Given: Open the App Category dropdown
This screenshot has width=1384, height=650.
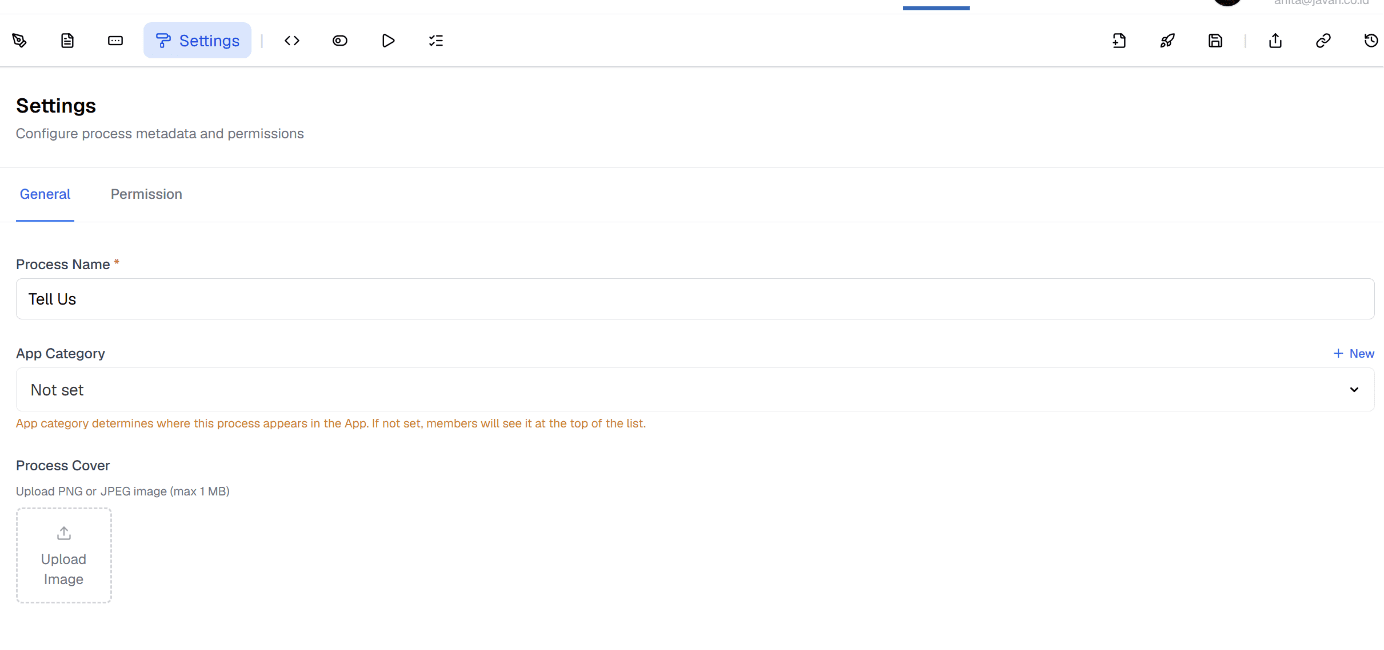Looking at the screenshot, I should coord(695,390).
